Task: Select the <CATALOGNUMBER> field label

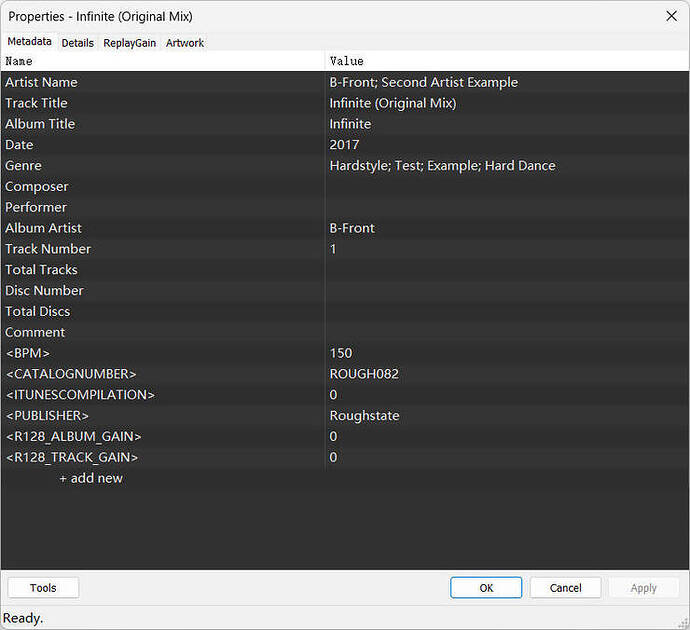Action: (x=71, y=374)
